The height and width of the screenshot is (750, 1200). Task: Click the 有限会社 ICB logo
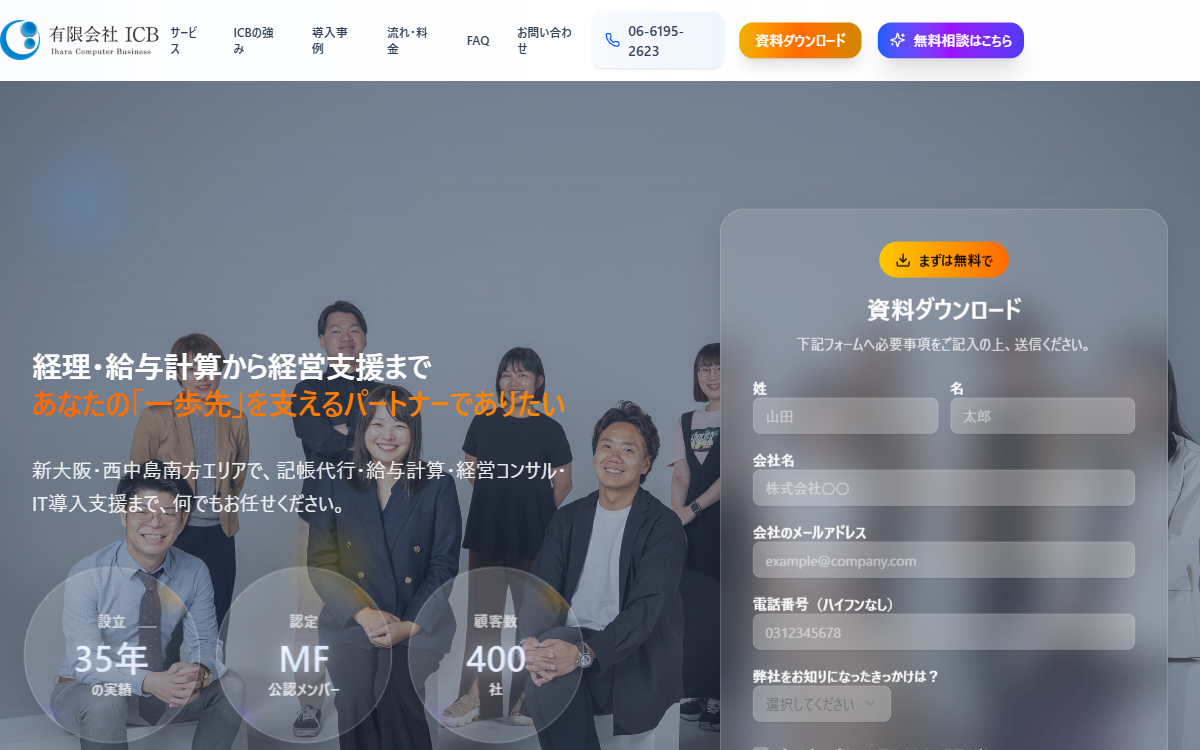click(80, 39)
